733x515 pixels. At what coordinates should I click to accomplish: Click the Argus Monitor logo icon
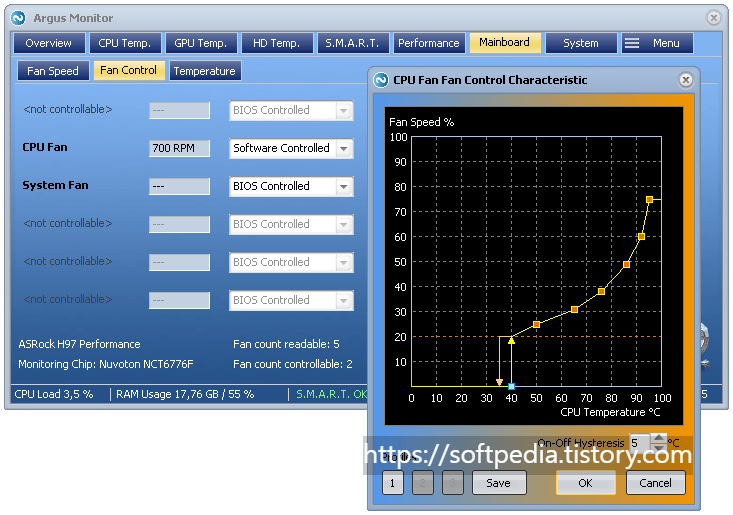pyautogui.click(x=18, y=18)
